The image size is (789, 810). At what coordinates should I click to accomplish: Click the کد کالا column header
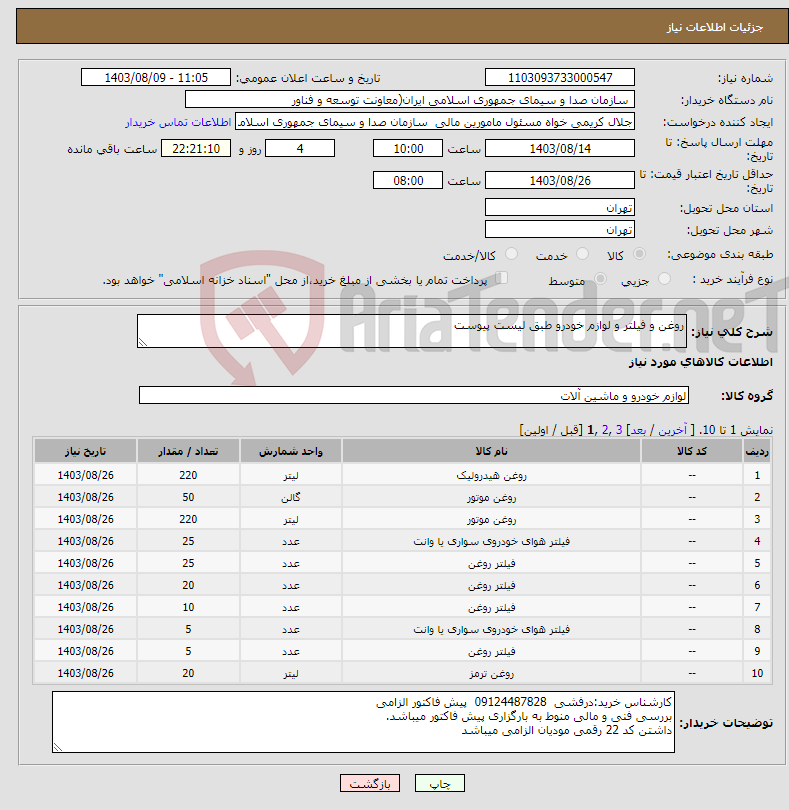[692, 451]
